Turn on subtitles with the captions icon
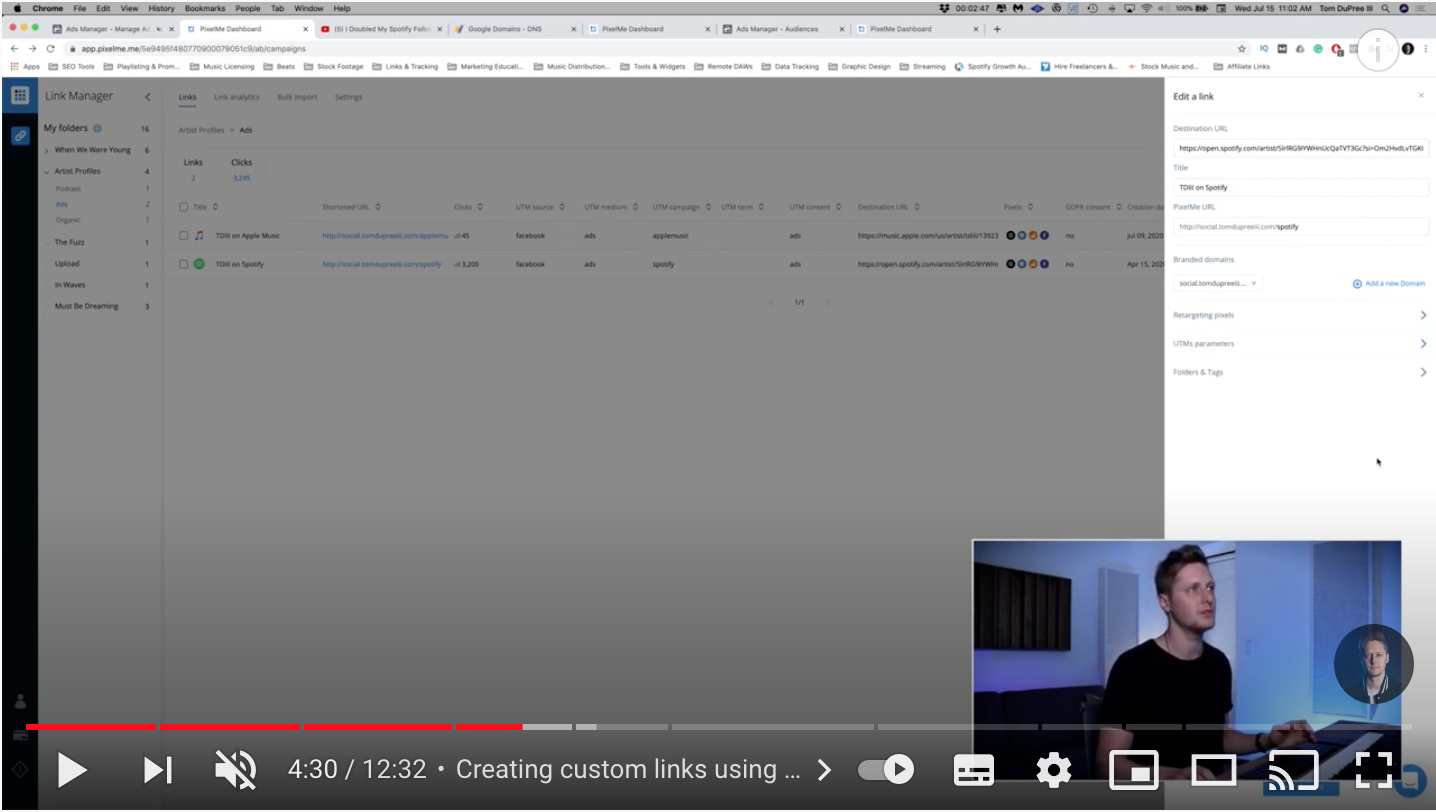This screenshot has width=1436, height=812. [973, 770]
